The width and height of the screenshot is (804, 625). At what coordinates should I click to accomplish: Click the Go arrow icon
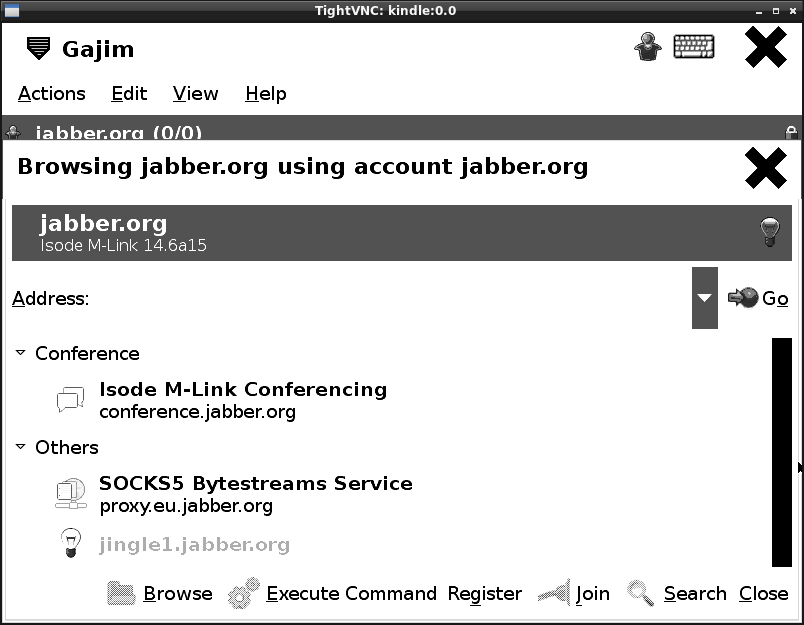click(x=742, y=297)
